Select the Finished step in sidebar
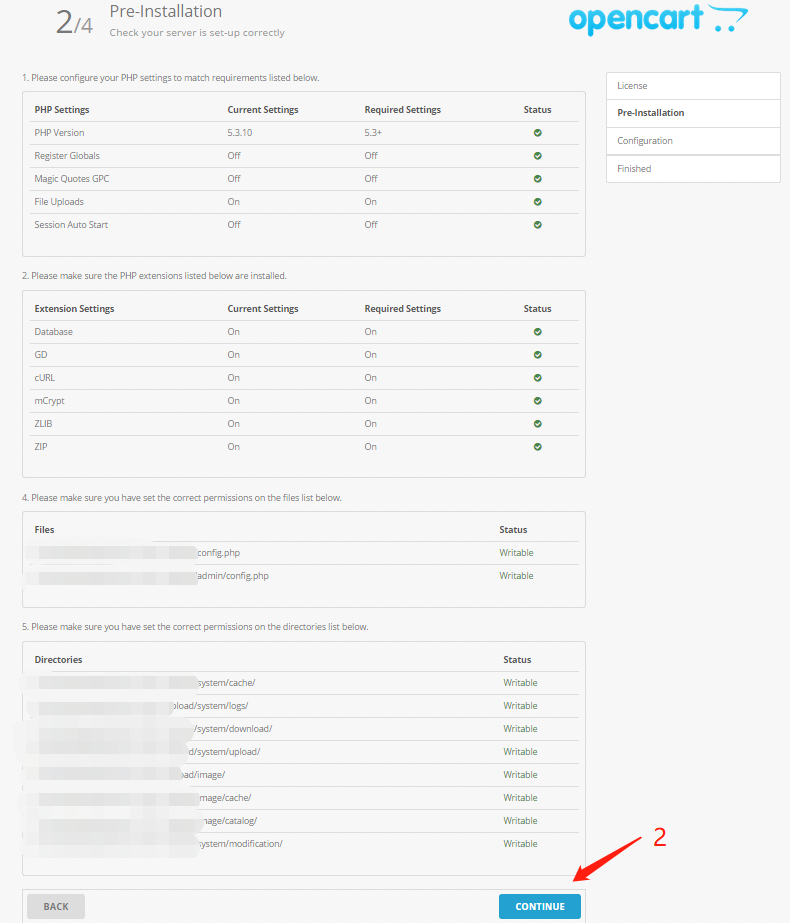 [x=693, y=169]
